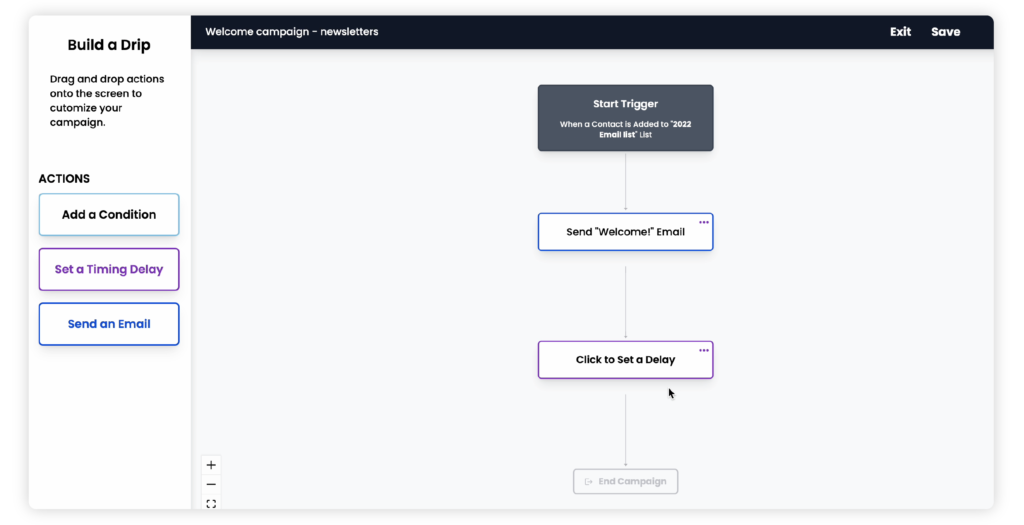Select the End Campaign node label

click(632, 482)
